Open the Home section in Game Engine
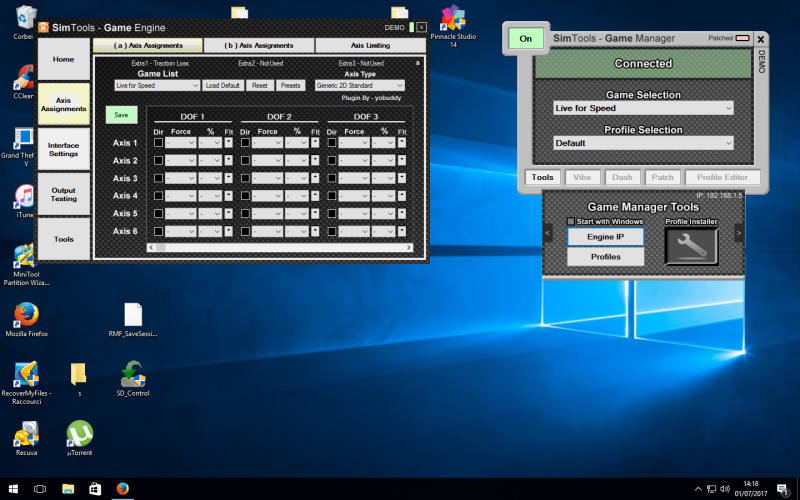Image resolution: width=800 pixels, height=500 pixels. point(64,59)
